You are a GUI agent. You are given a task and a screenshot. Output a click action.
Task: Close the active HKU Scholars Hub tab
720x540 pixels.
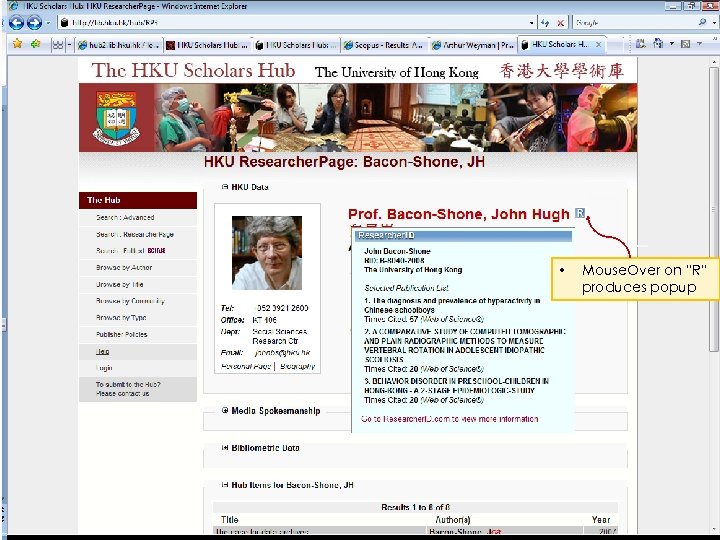click(598, 45)
